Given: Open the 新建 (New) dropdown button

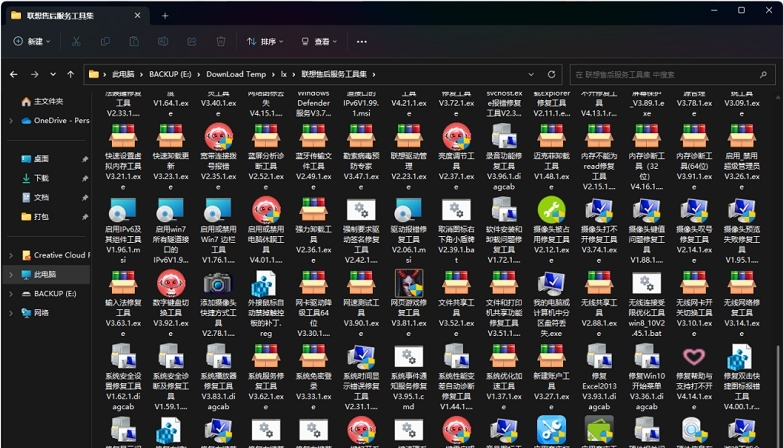Looking at the screenshot, I should tap(33, 42).
